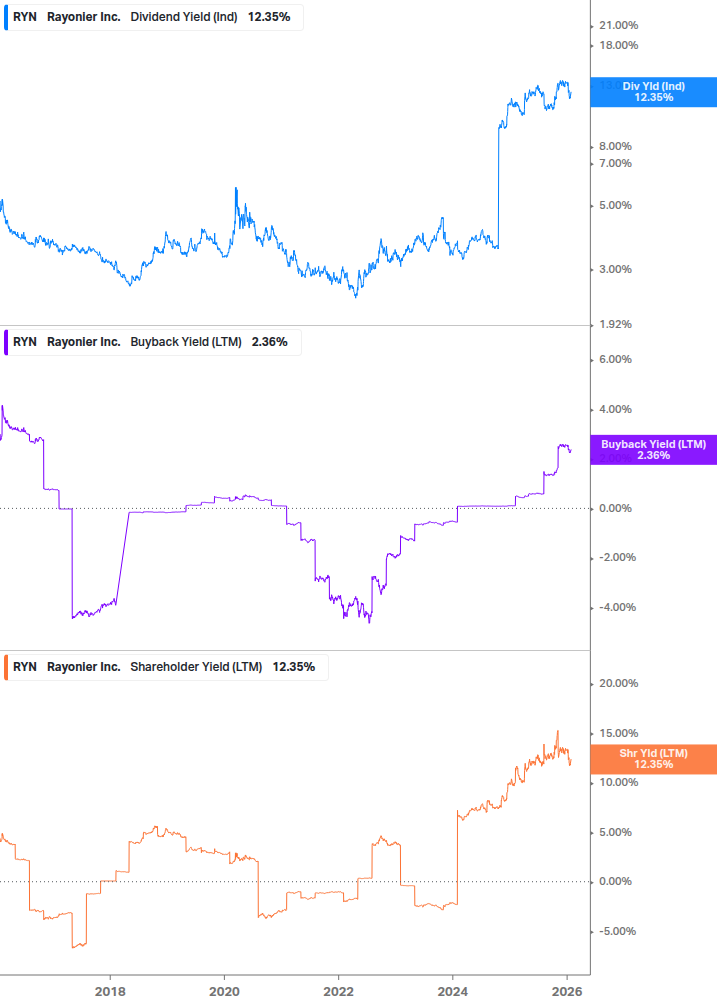The height and width of the screenshot is (1005, 717).
Task: Click the 3.00% tick on the dividend yield axis
Action: [615, 269]
